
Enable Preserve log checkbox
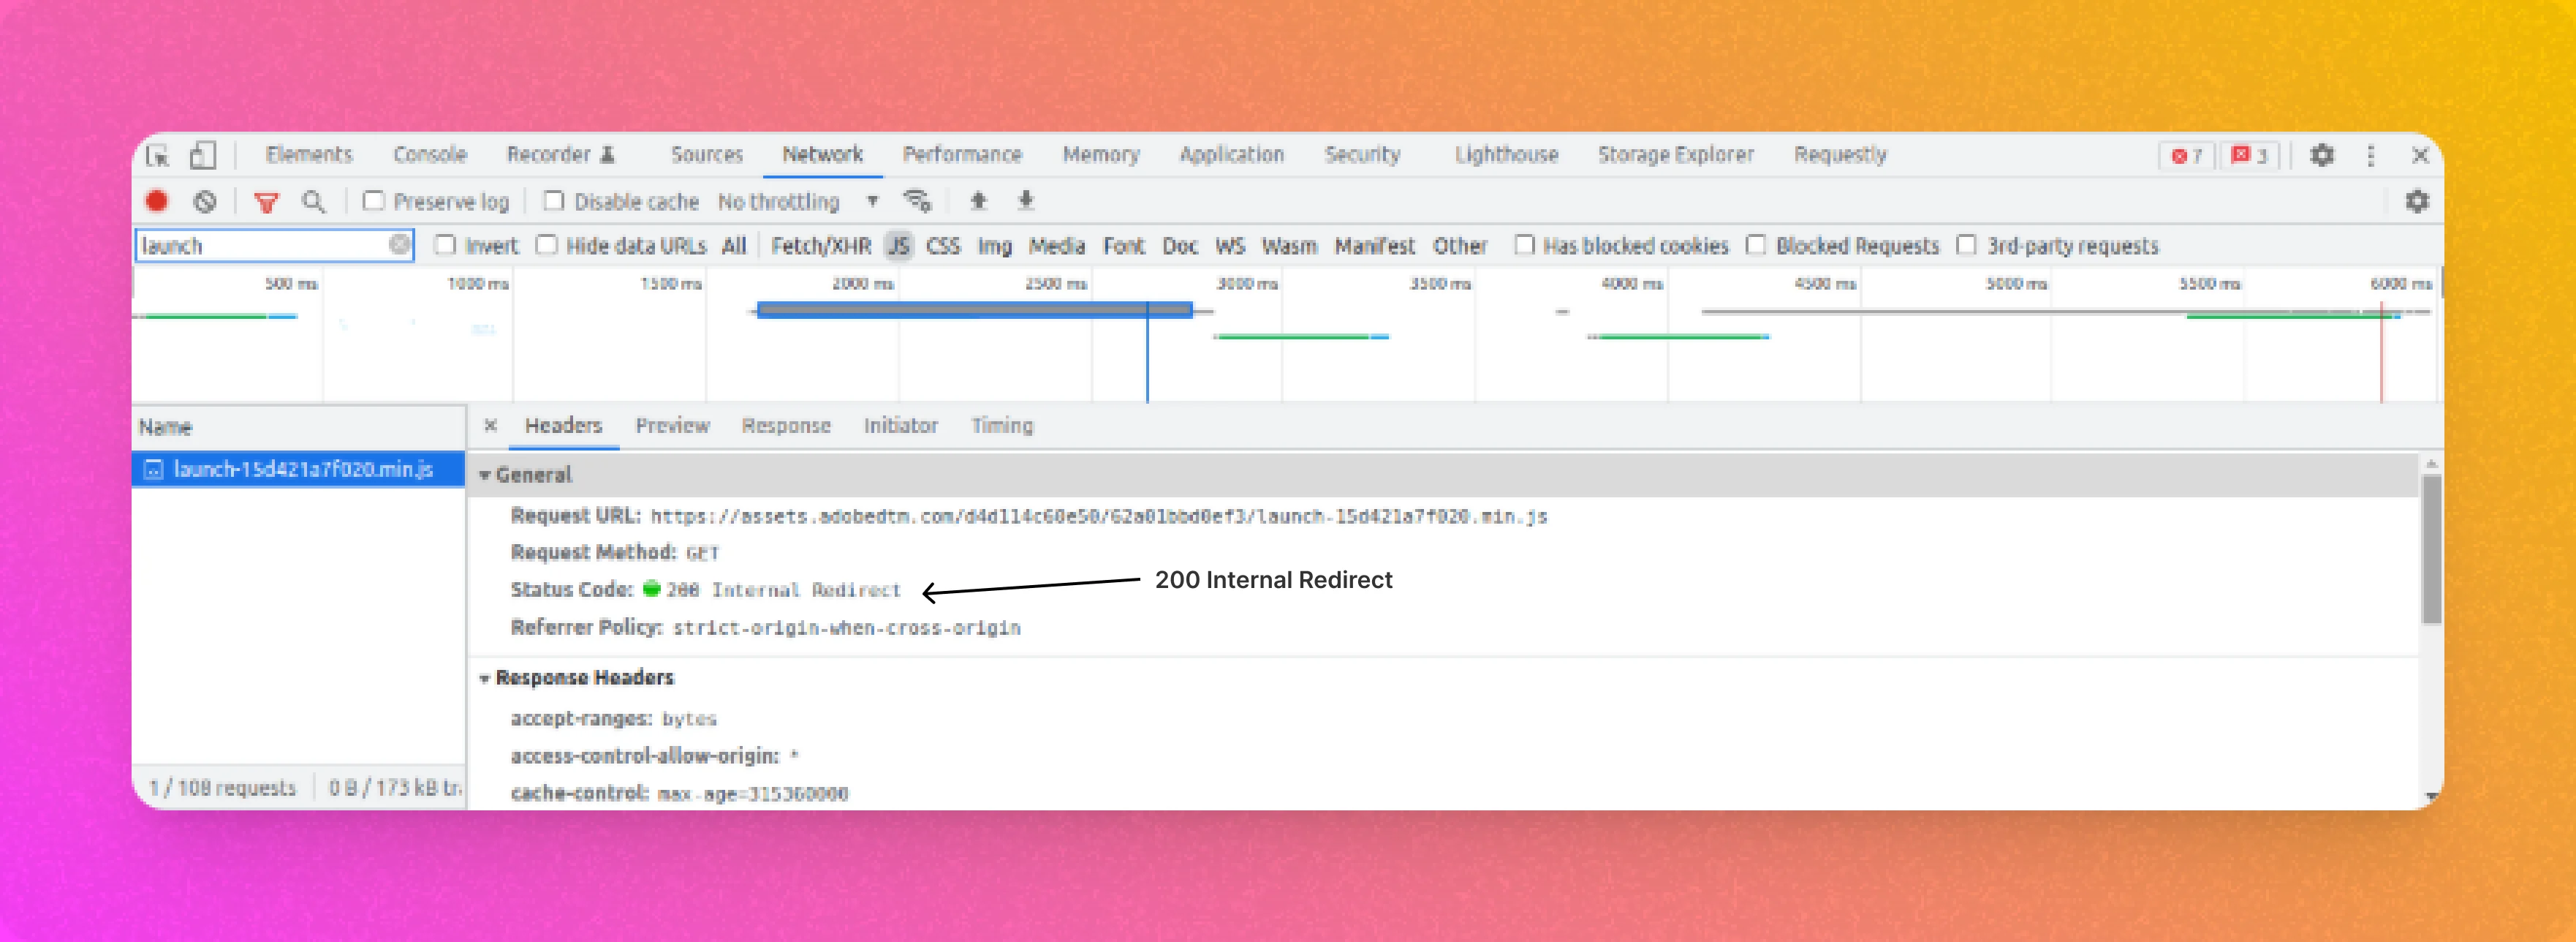pyautogui.click(x=373, y=201)
